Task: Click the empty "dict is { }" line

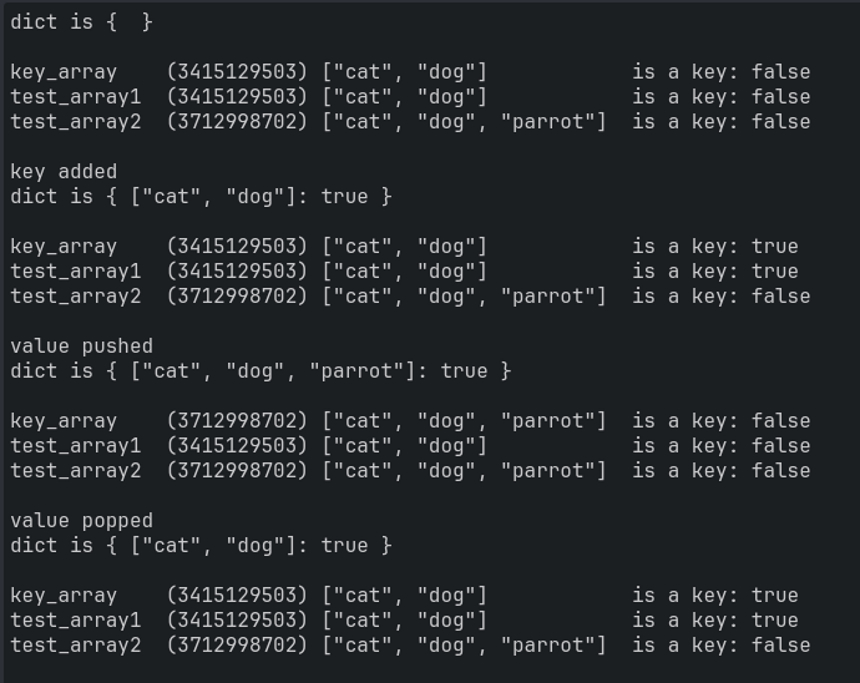Action: [x=81, y=21]
